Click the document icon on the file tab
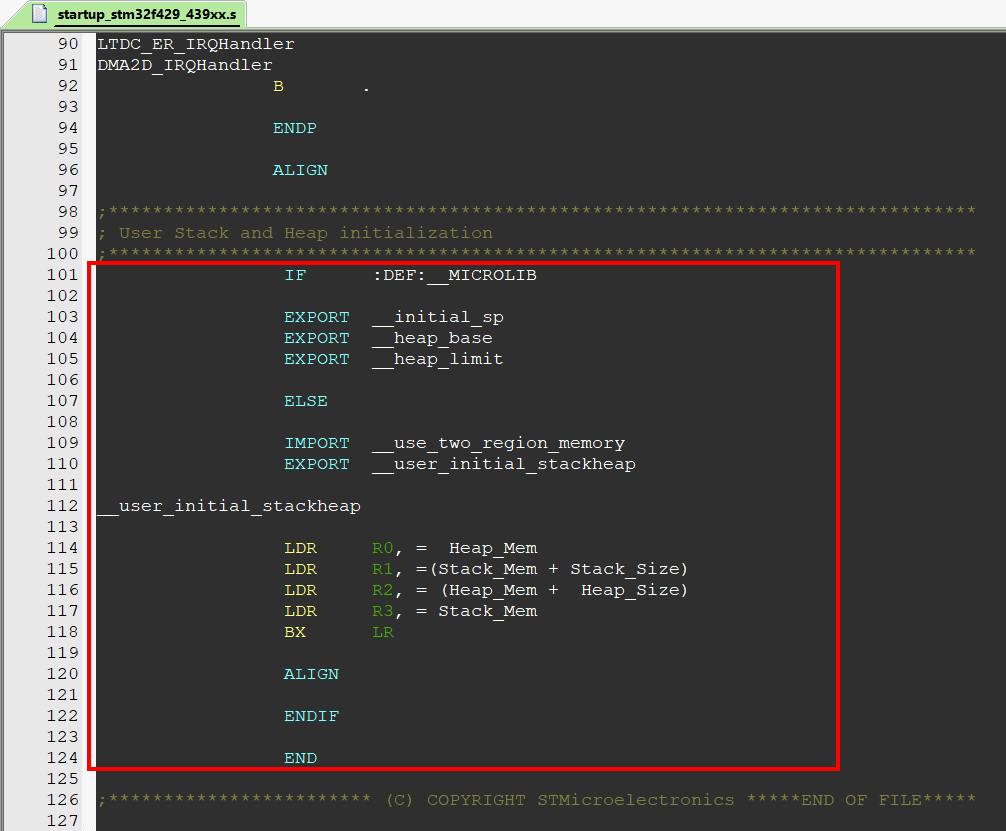The height and width of the screenshot is (831, 1006). pyautogui.click(x=38, y=15)
